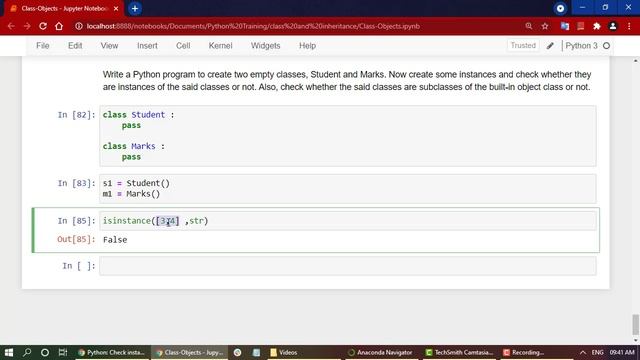Open the translate extension icon
Screen dimensions: 640x360
565,26
